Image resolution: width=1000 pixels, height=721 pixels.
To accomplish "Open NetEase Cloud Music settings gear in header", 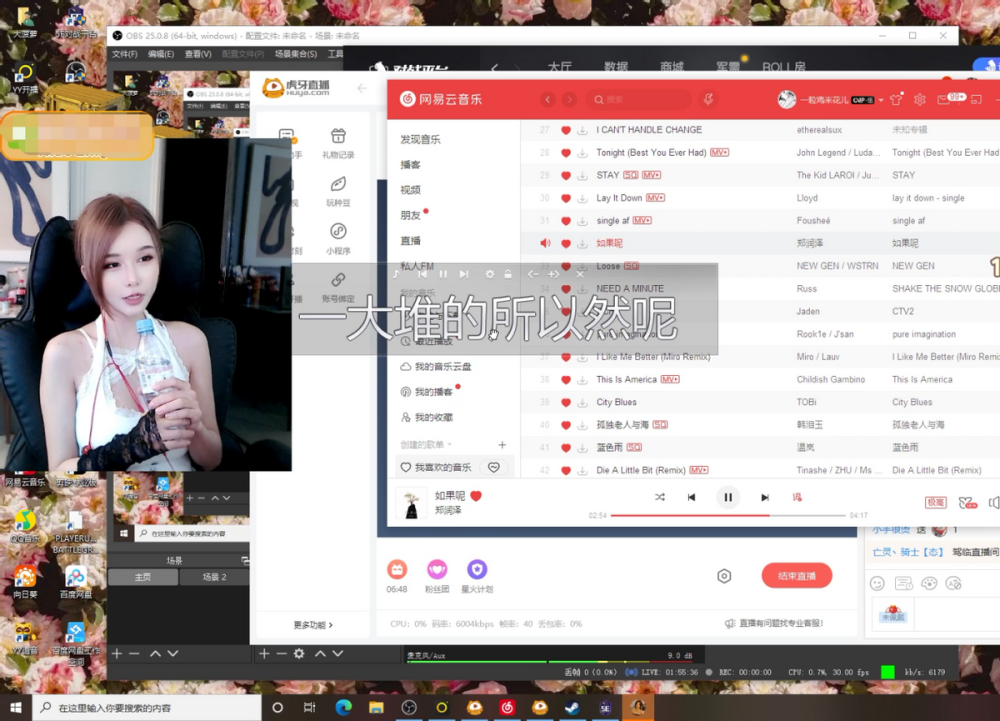I will coord(920,99).
